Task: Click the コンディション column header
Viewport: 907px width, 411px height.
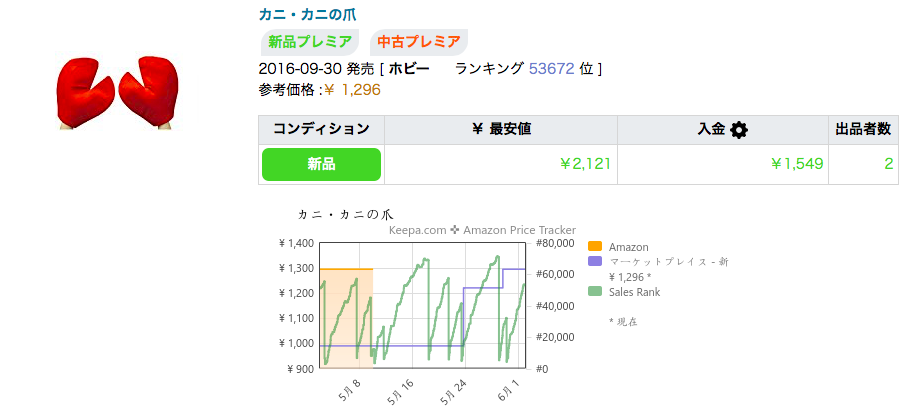Action: pos(321,130)
